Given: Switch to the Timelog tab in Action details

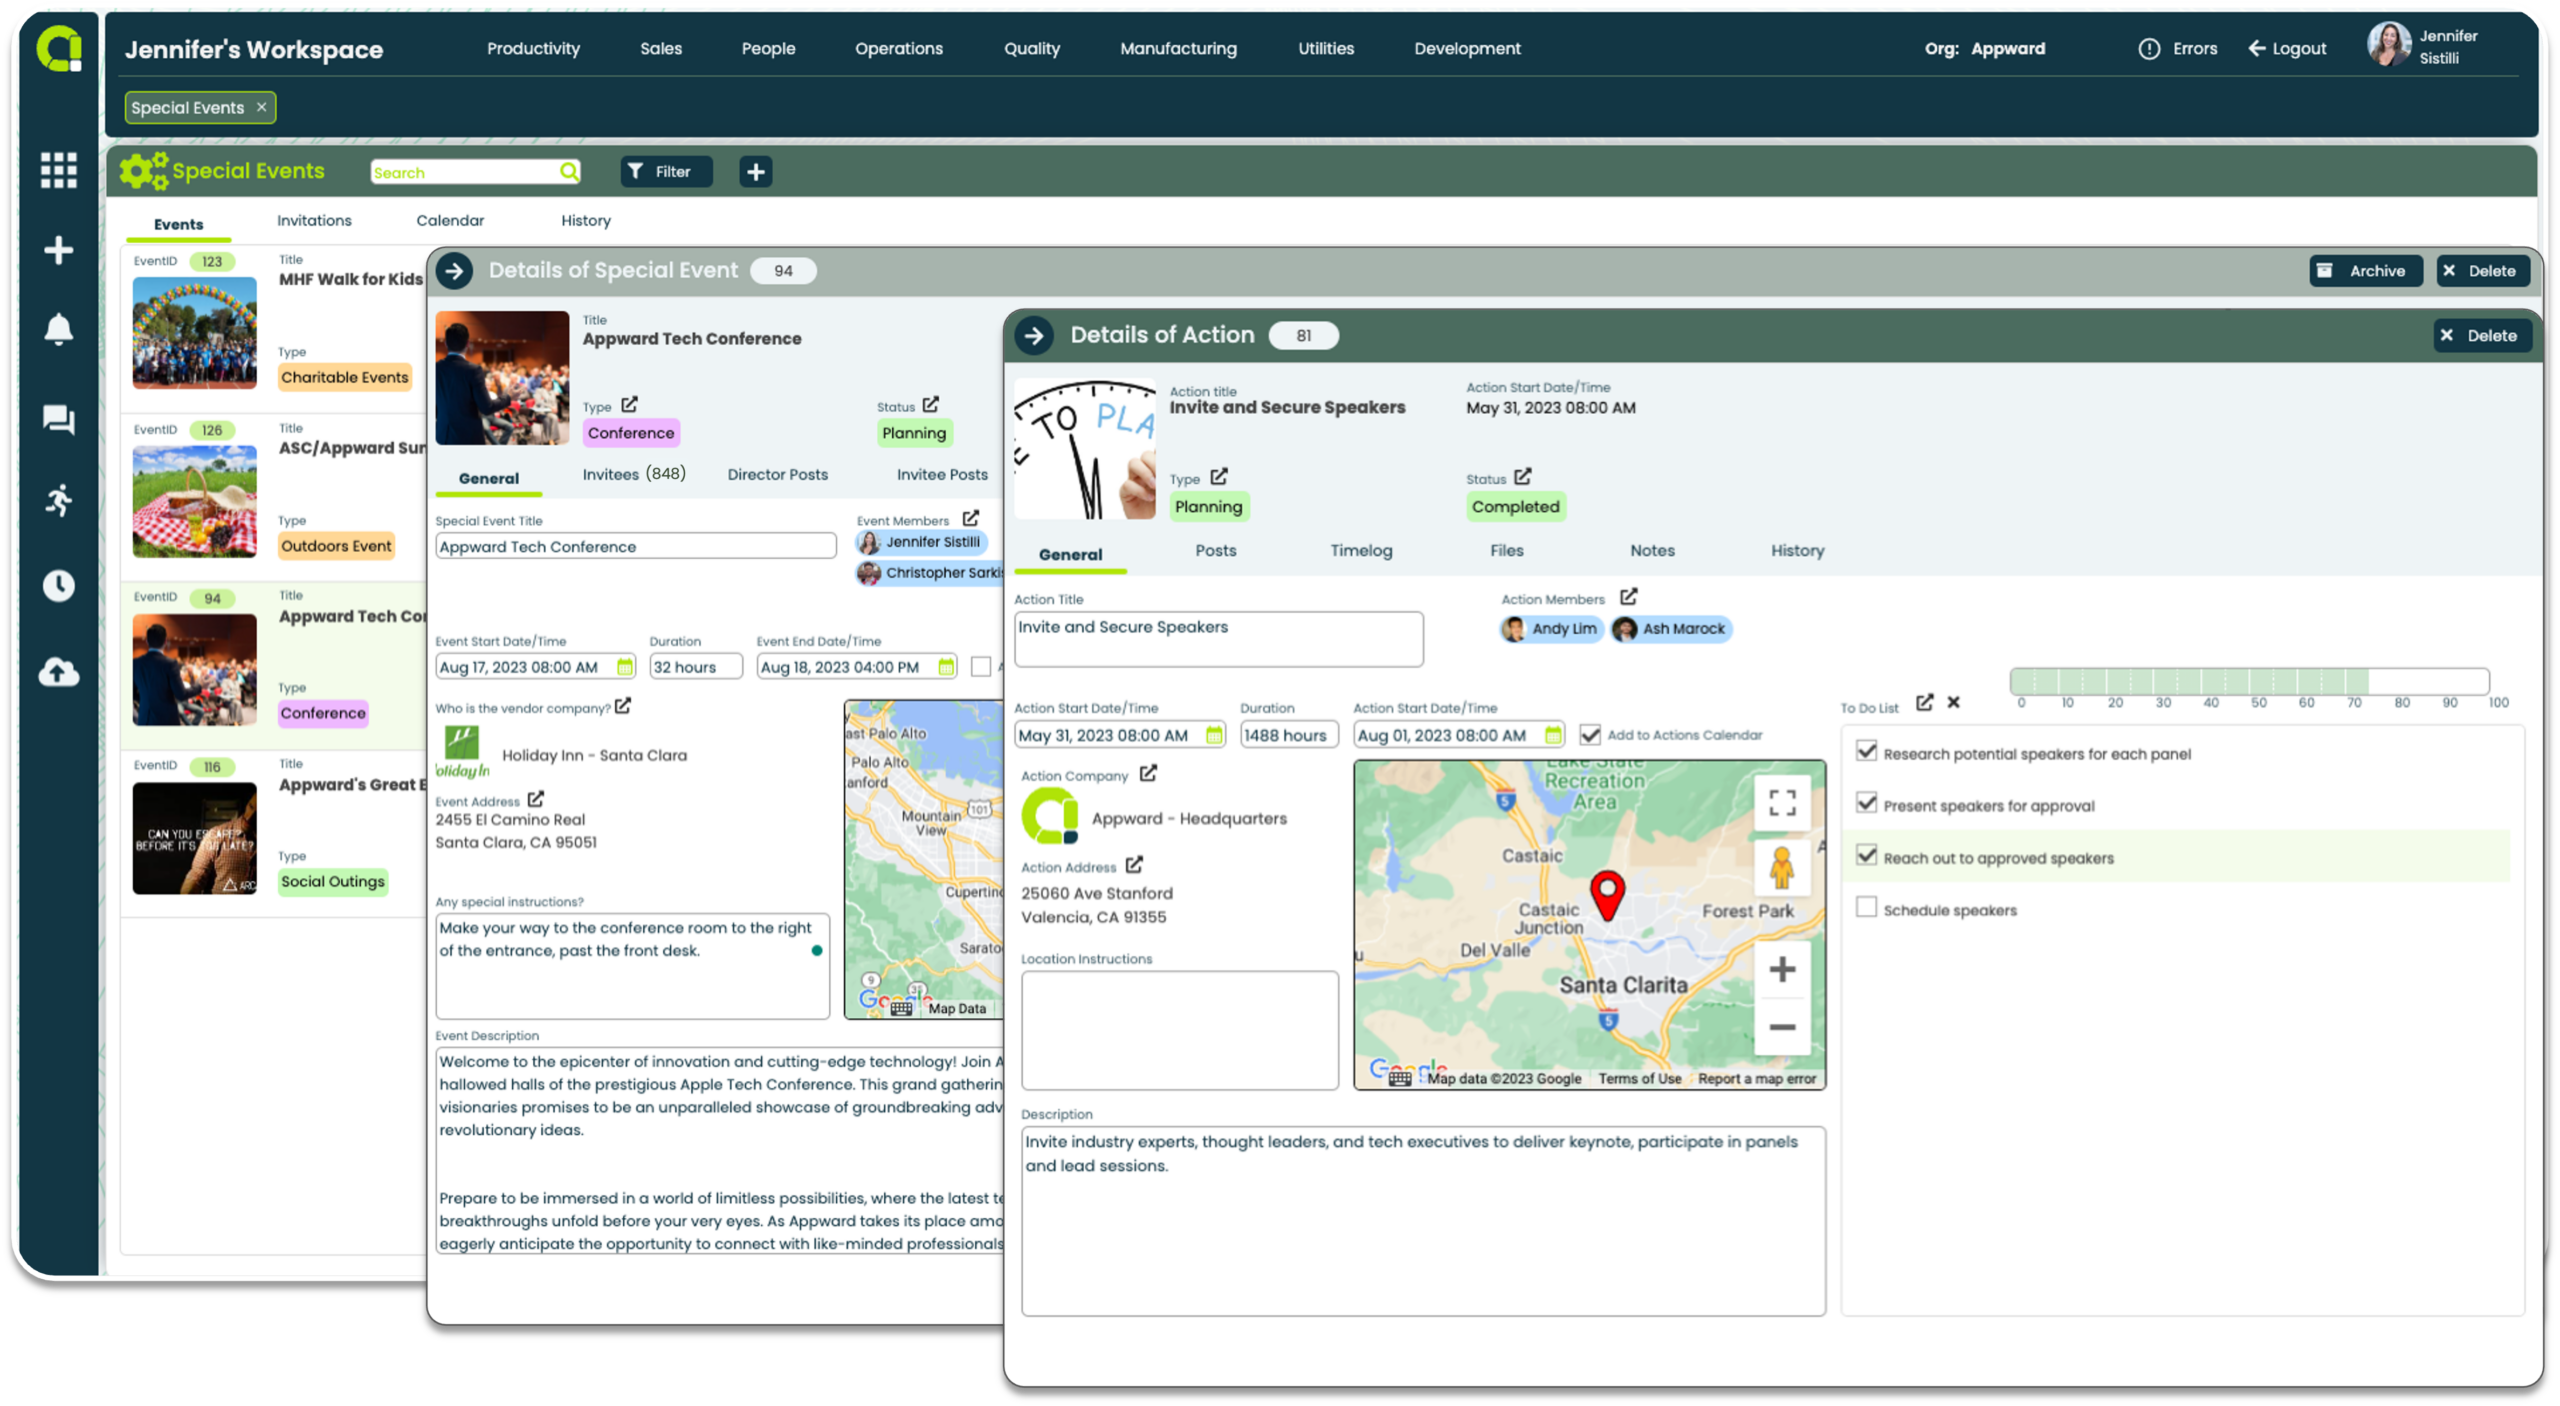Looking at the screenshot, I should pos(1360,551).
